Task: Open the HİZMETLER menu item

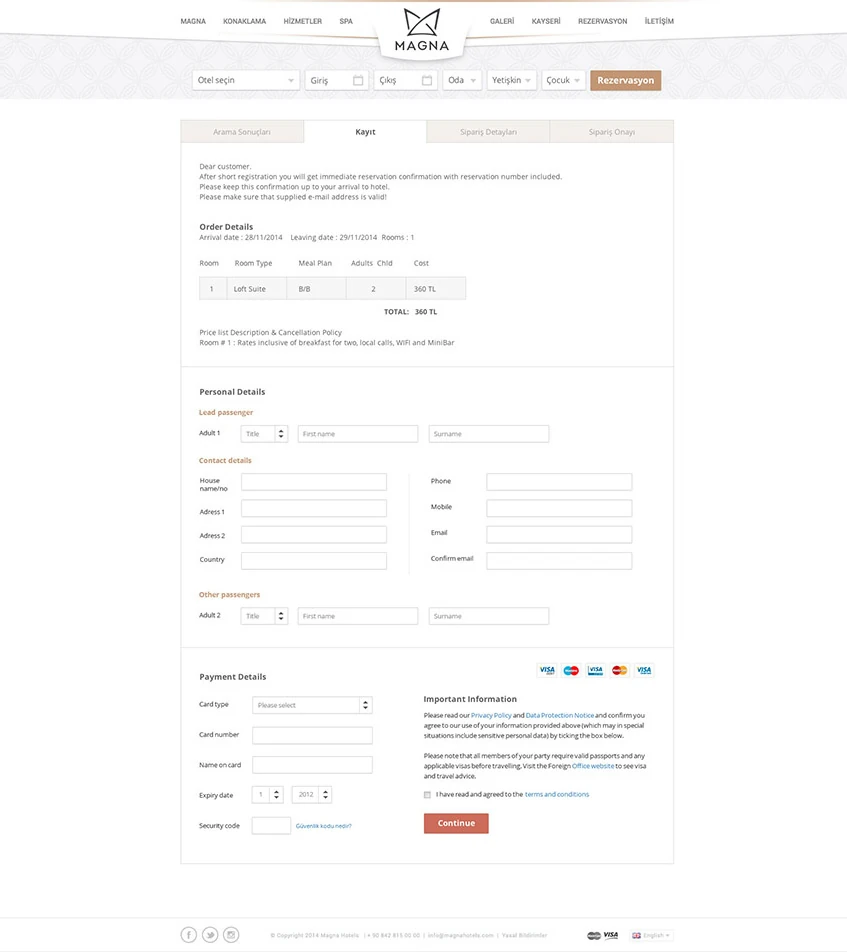Action: click(x=302, y=21)
